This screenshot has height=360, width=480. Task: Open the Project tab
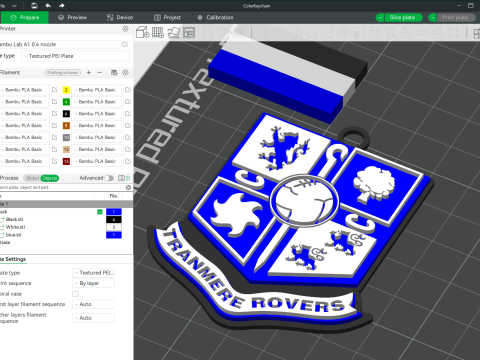click(x=167, y=17)
